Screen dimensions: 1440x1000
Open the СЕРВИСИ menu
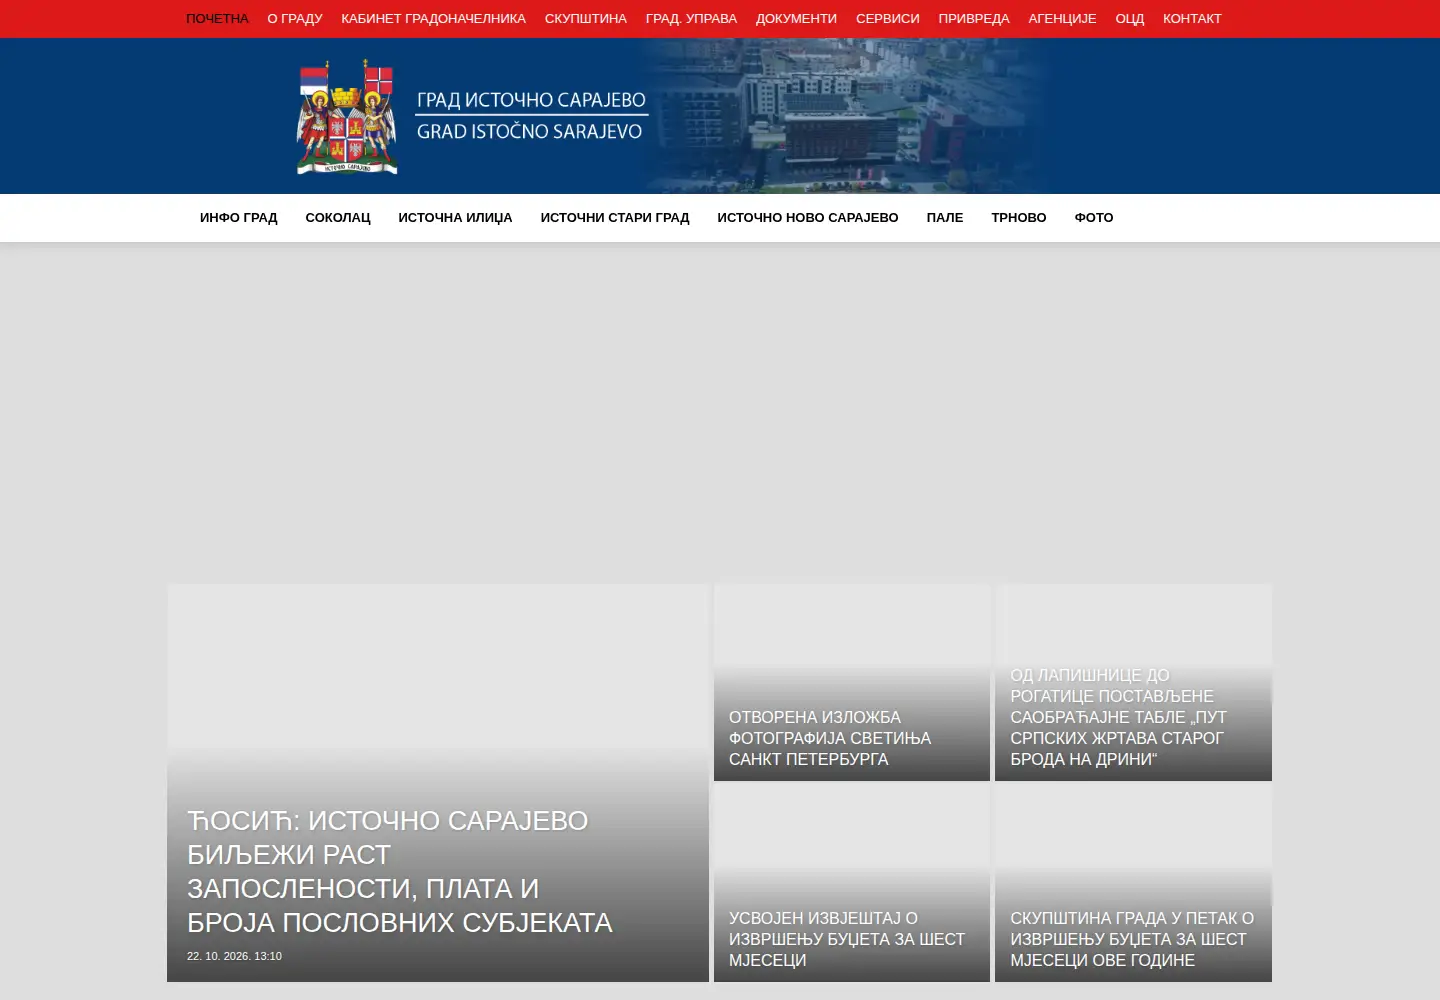888,19
